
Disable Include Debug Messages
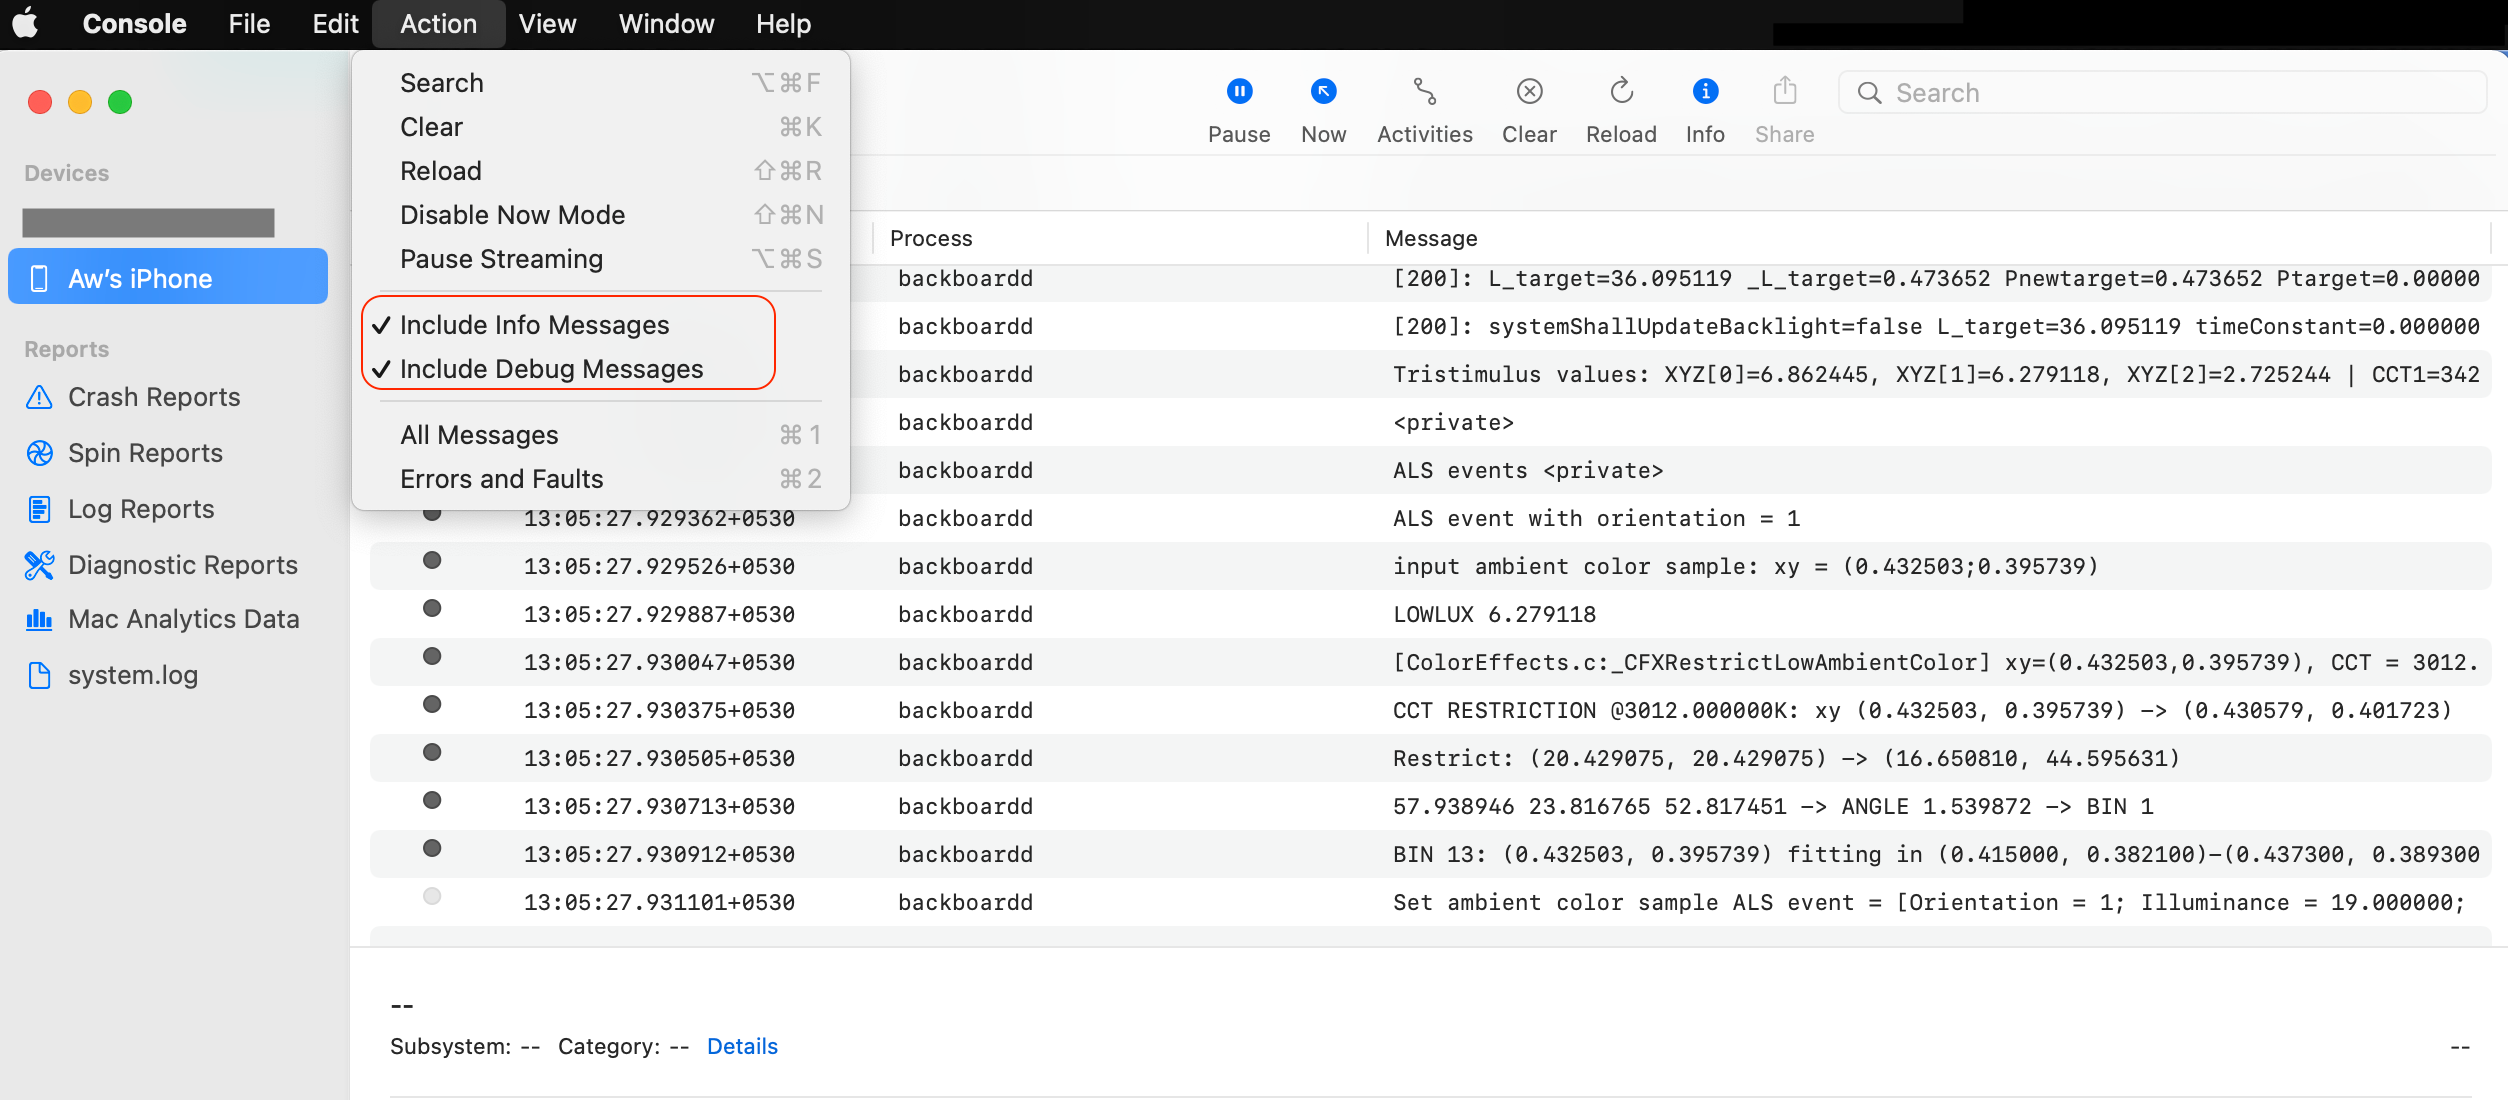[x=551, y=368]
